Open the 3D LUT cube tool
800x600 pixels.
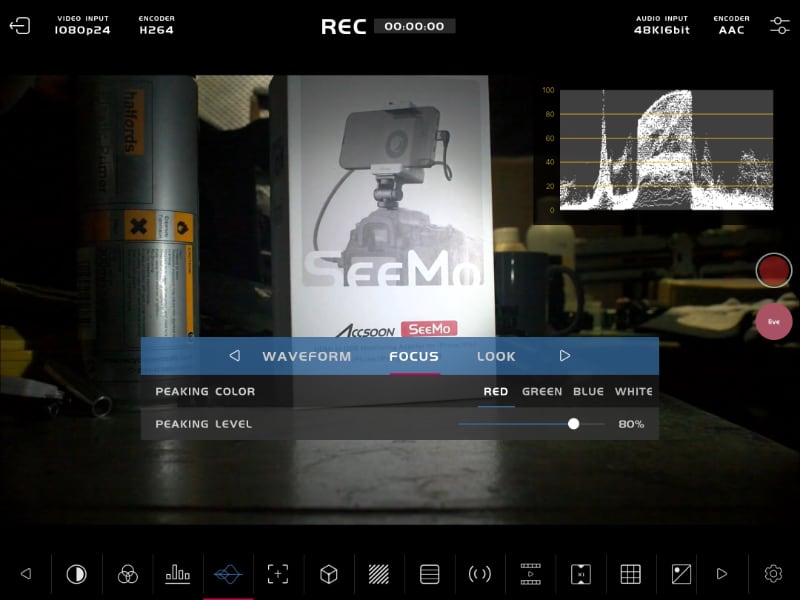click(x=329, y=574)
